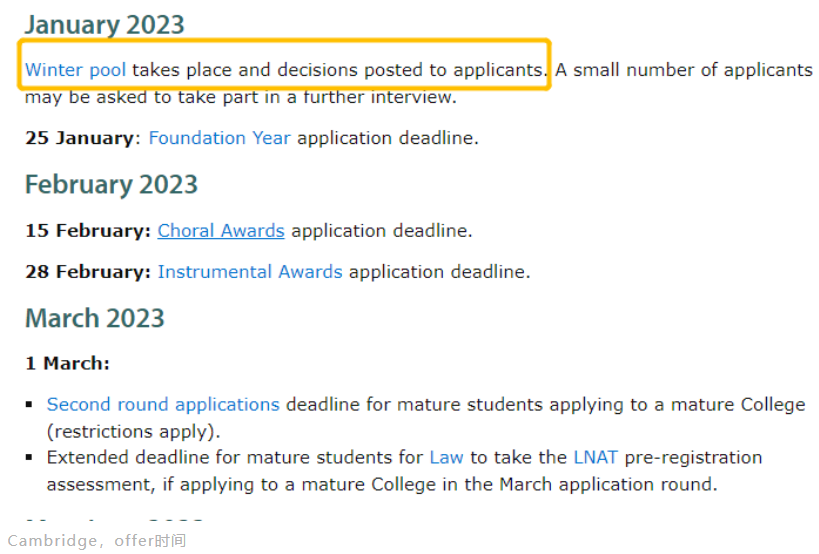Open the Second round applications link
This screenshot has height=554, width=819.
163,405
